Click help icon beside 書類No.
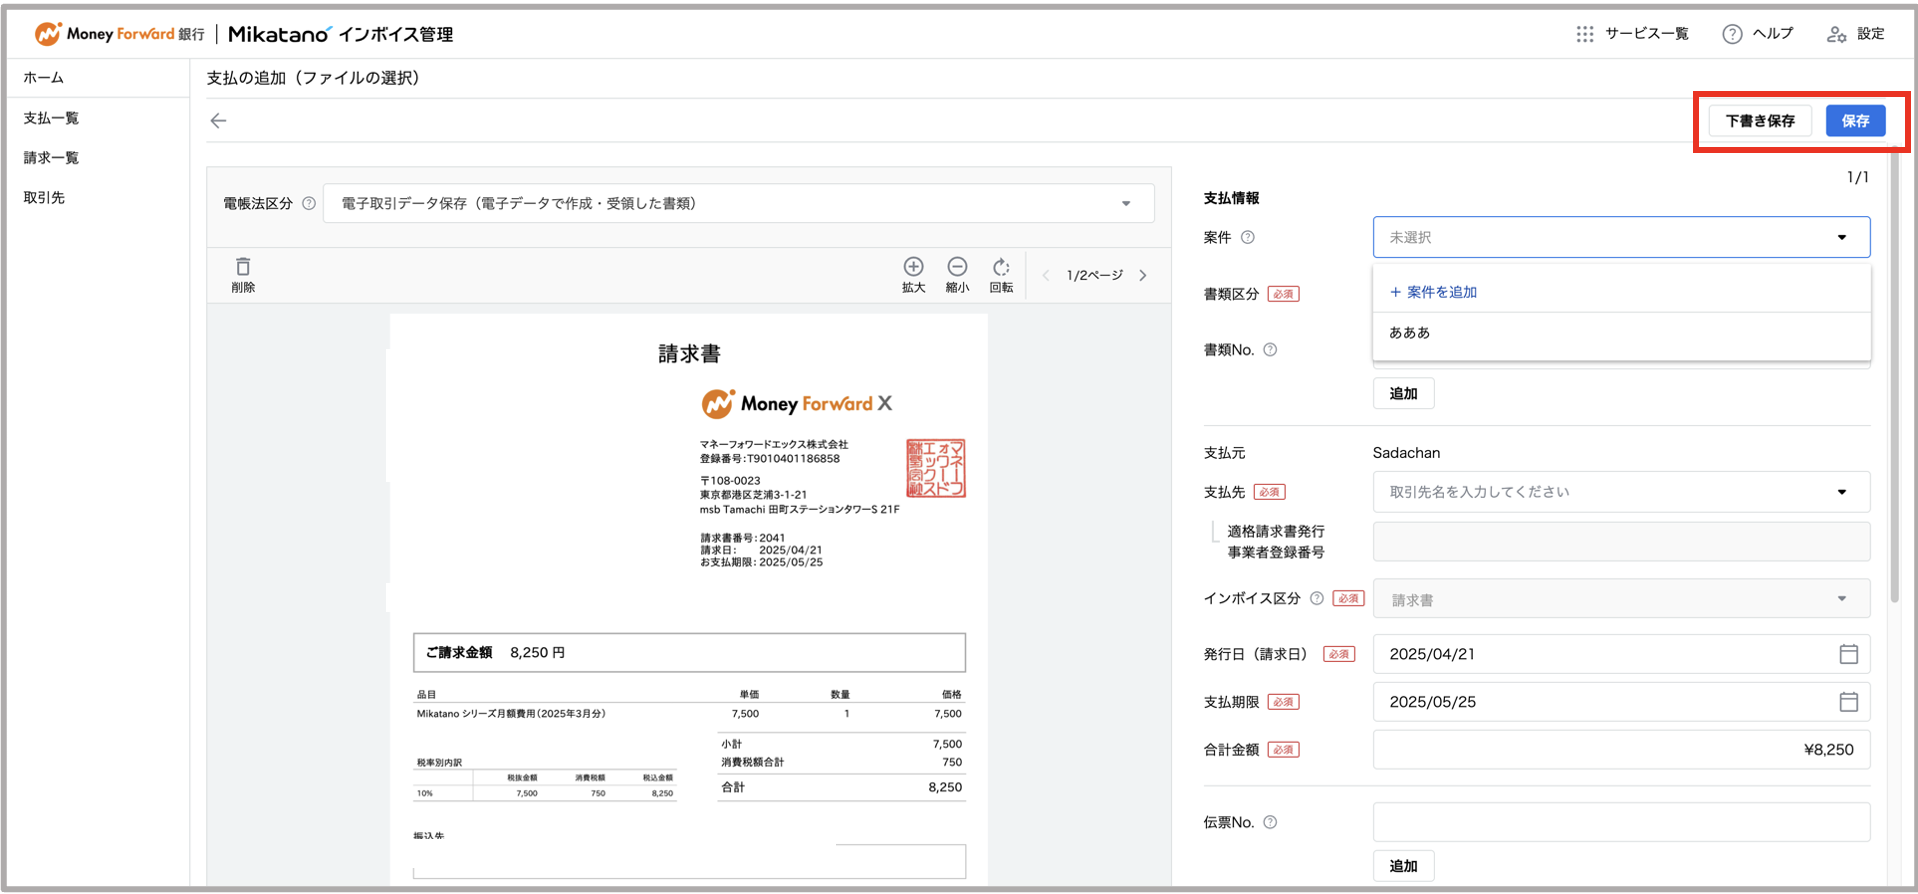This screenshot has height=894, width=1918. [1270, 350]
